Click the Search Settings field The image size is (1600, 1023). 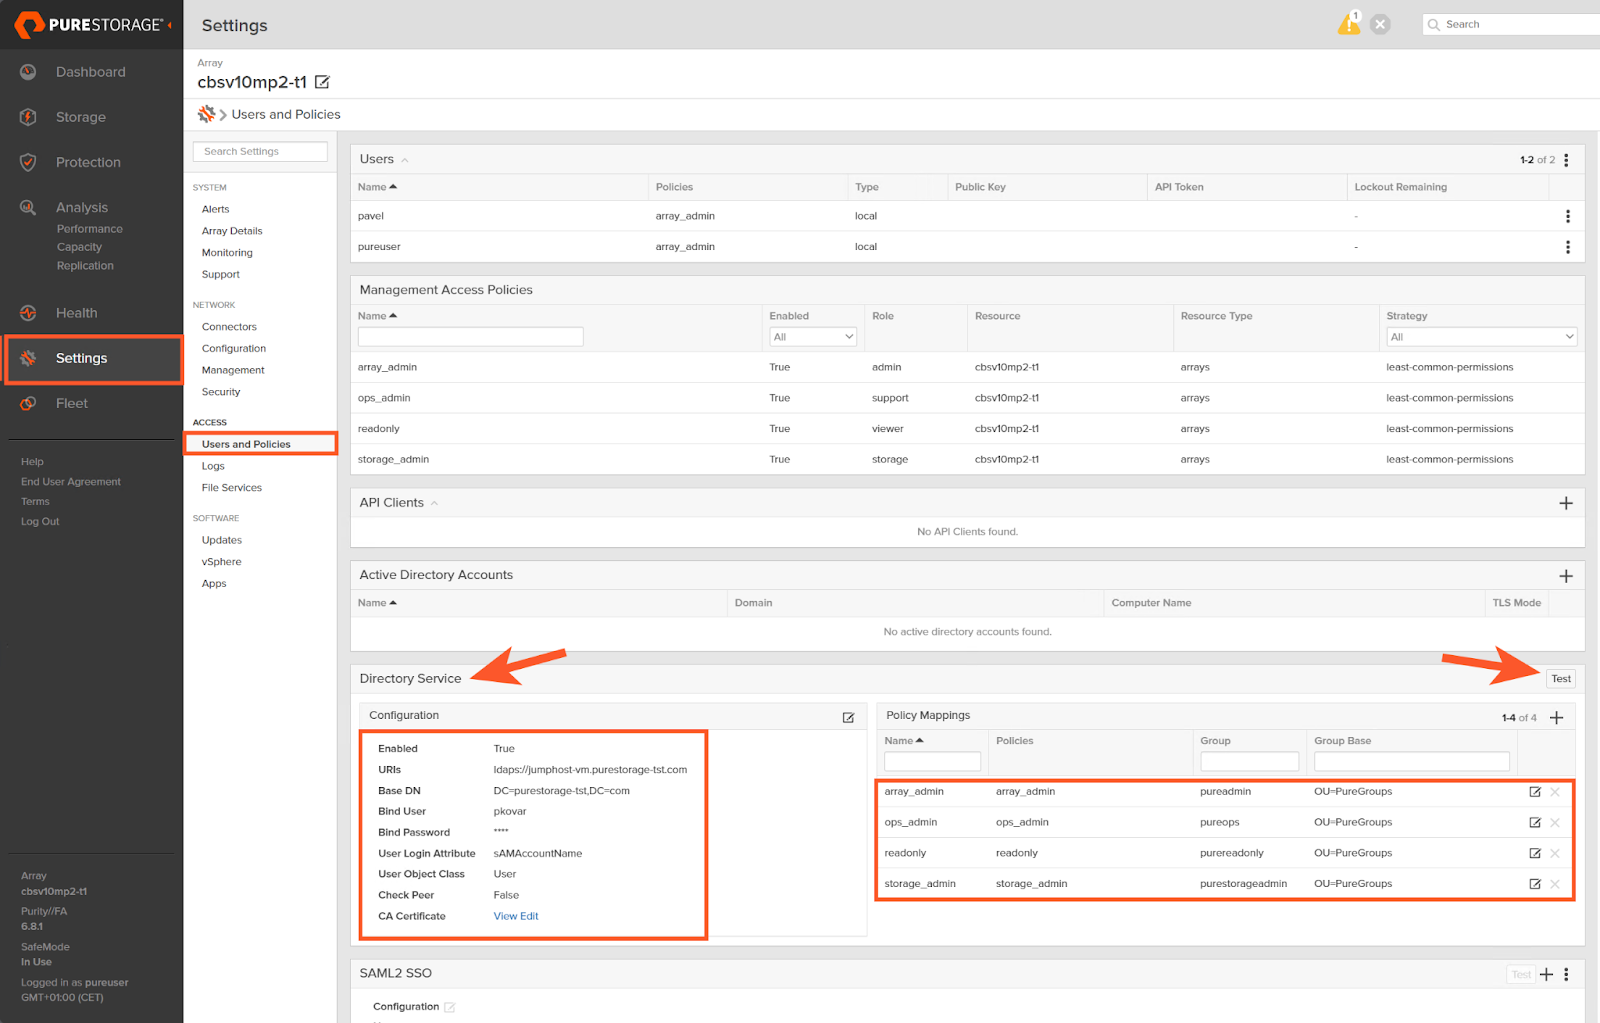click(260, 152)
